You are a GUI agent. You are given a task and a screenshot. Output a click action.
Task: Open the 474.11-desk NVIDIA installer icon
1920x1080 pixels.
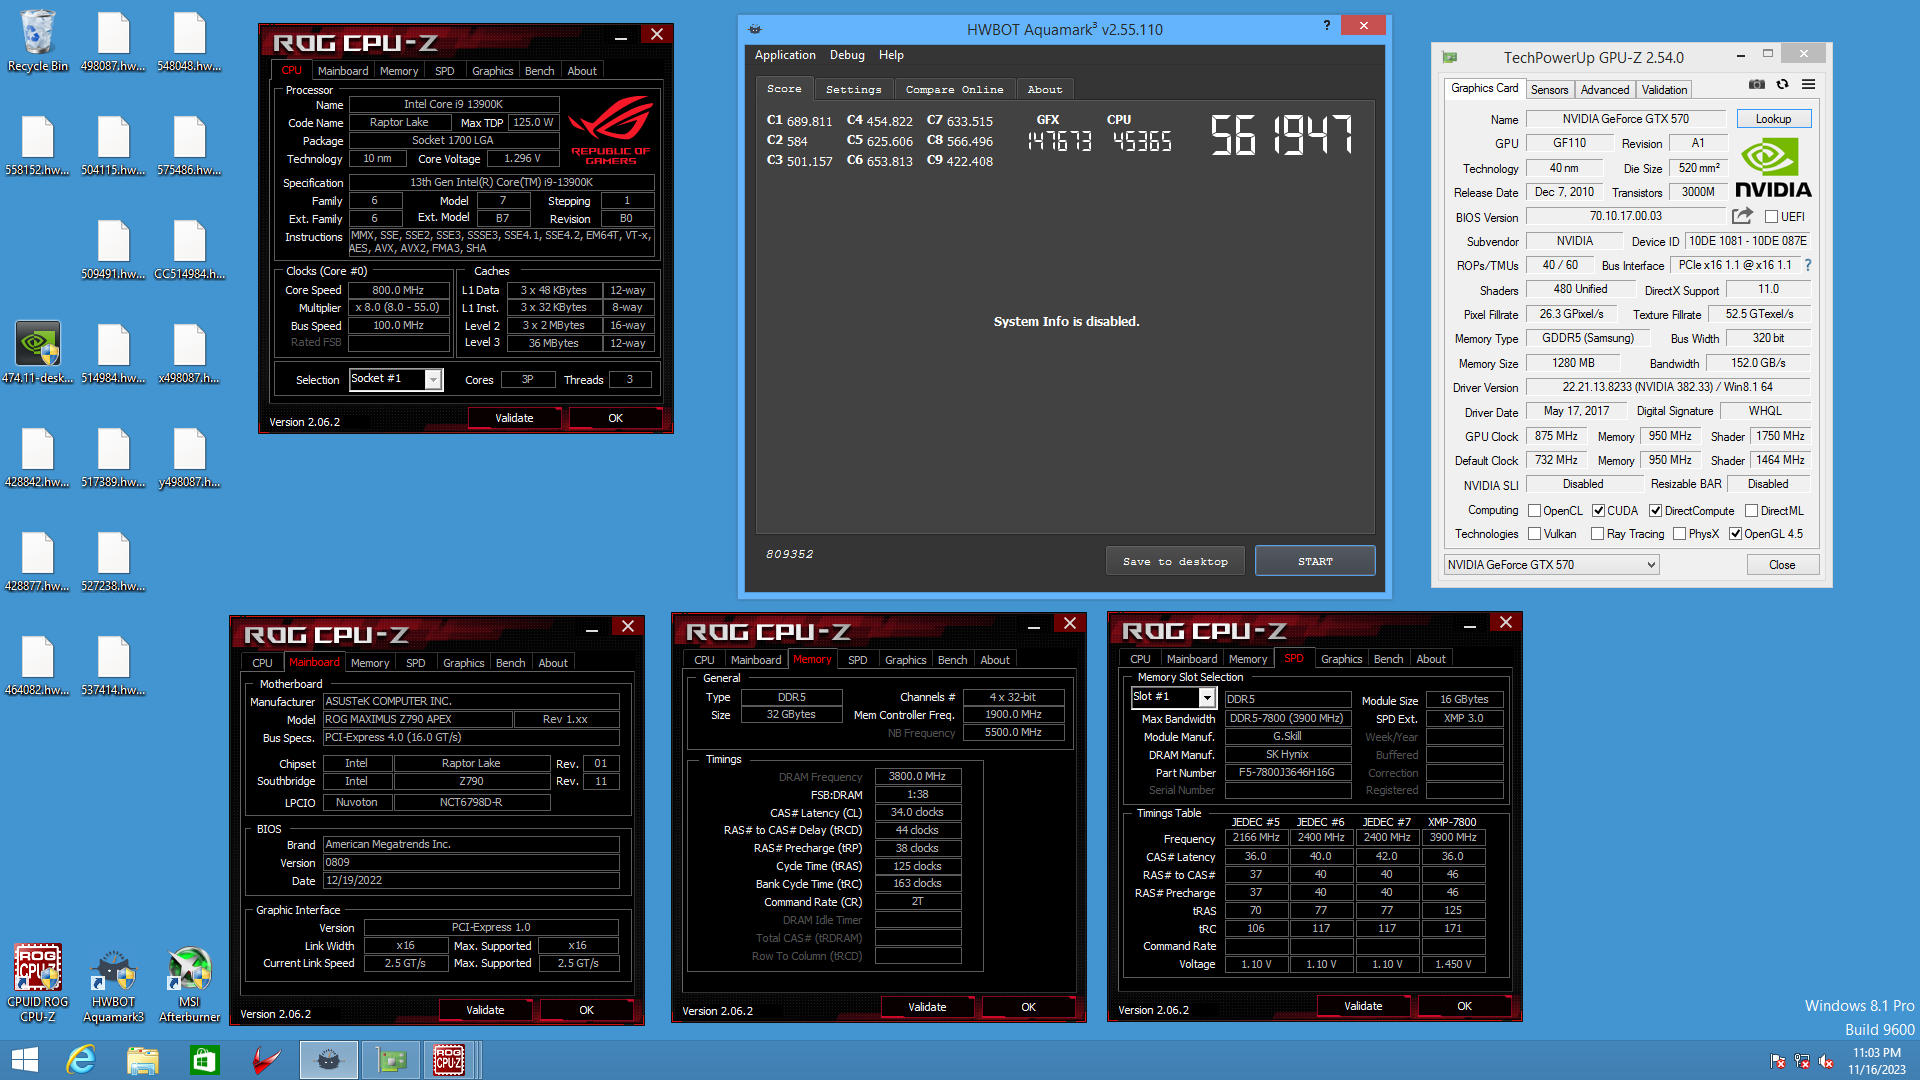pos(38,352)
